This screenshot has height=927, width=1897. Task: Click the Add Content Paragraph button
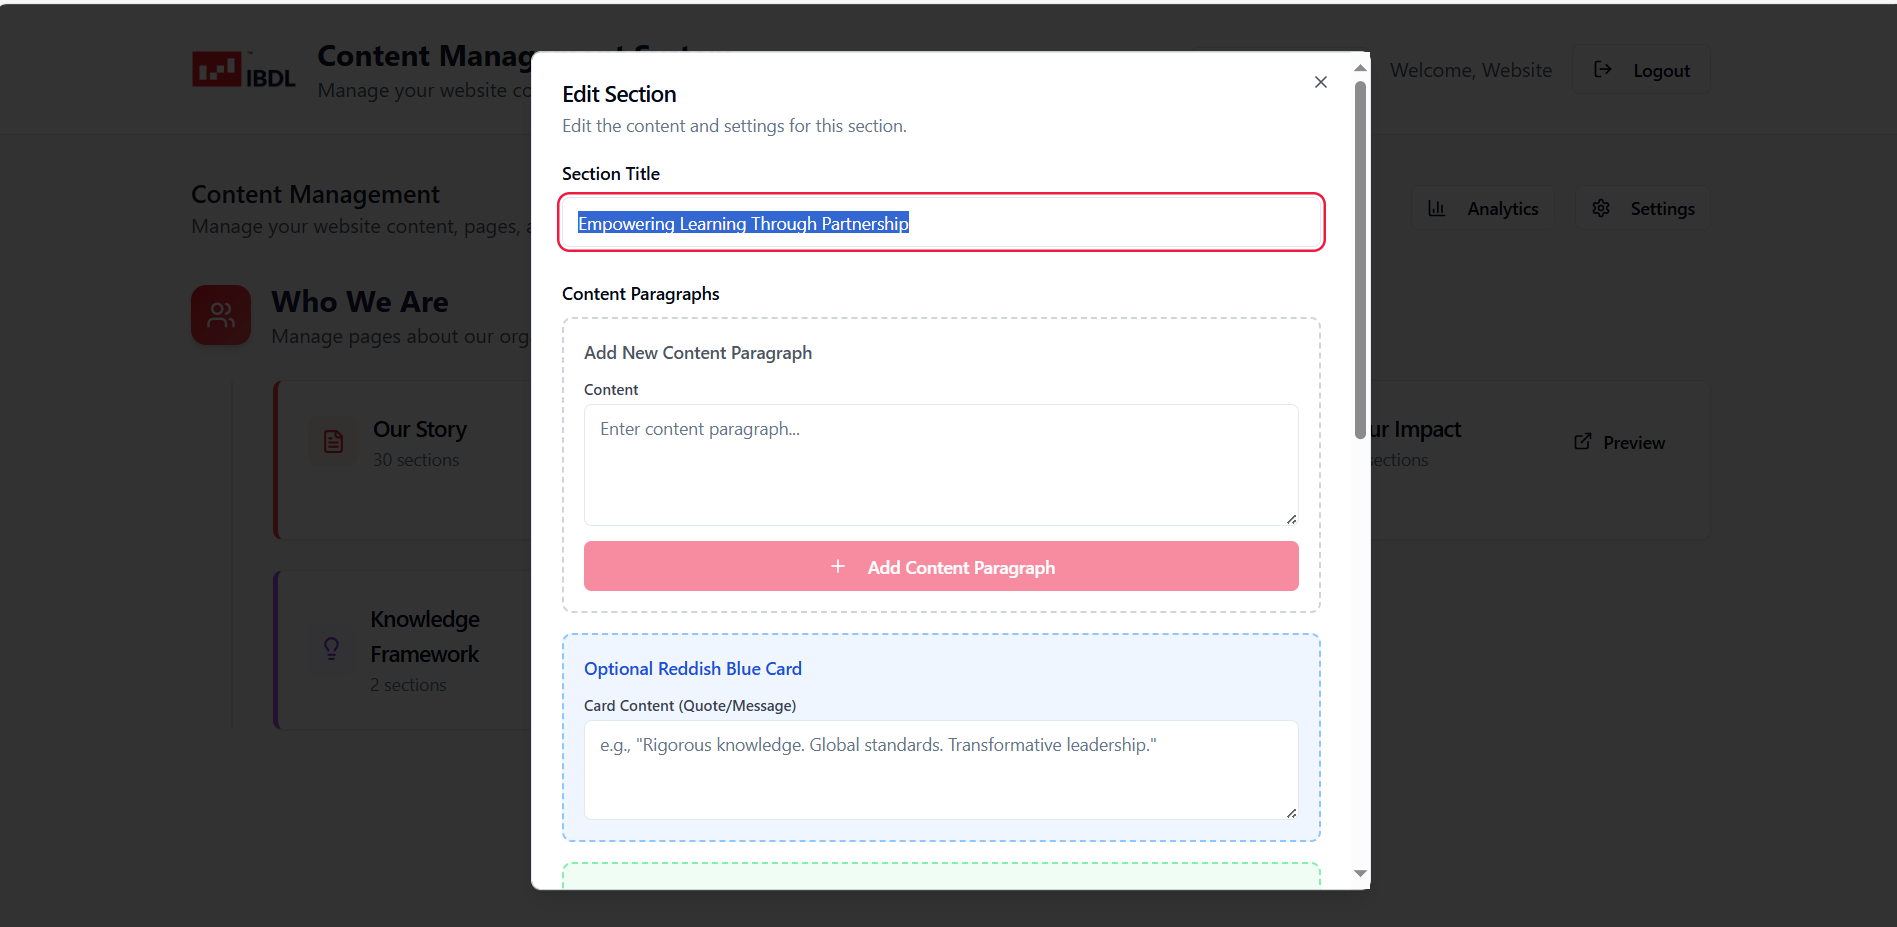[940, 566]
